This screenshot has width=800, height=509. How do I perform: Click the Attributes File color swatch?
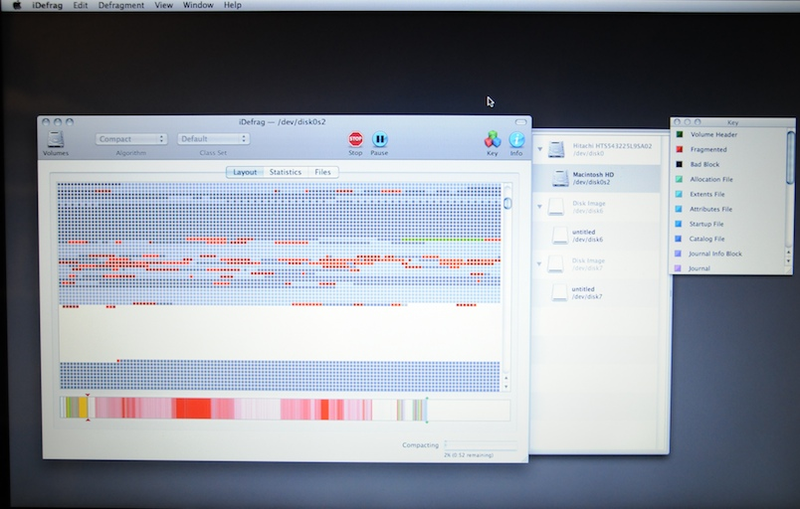coord(679,209)
